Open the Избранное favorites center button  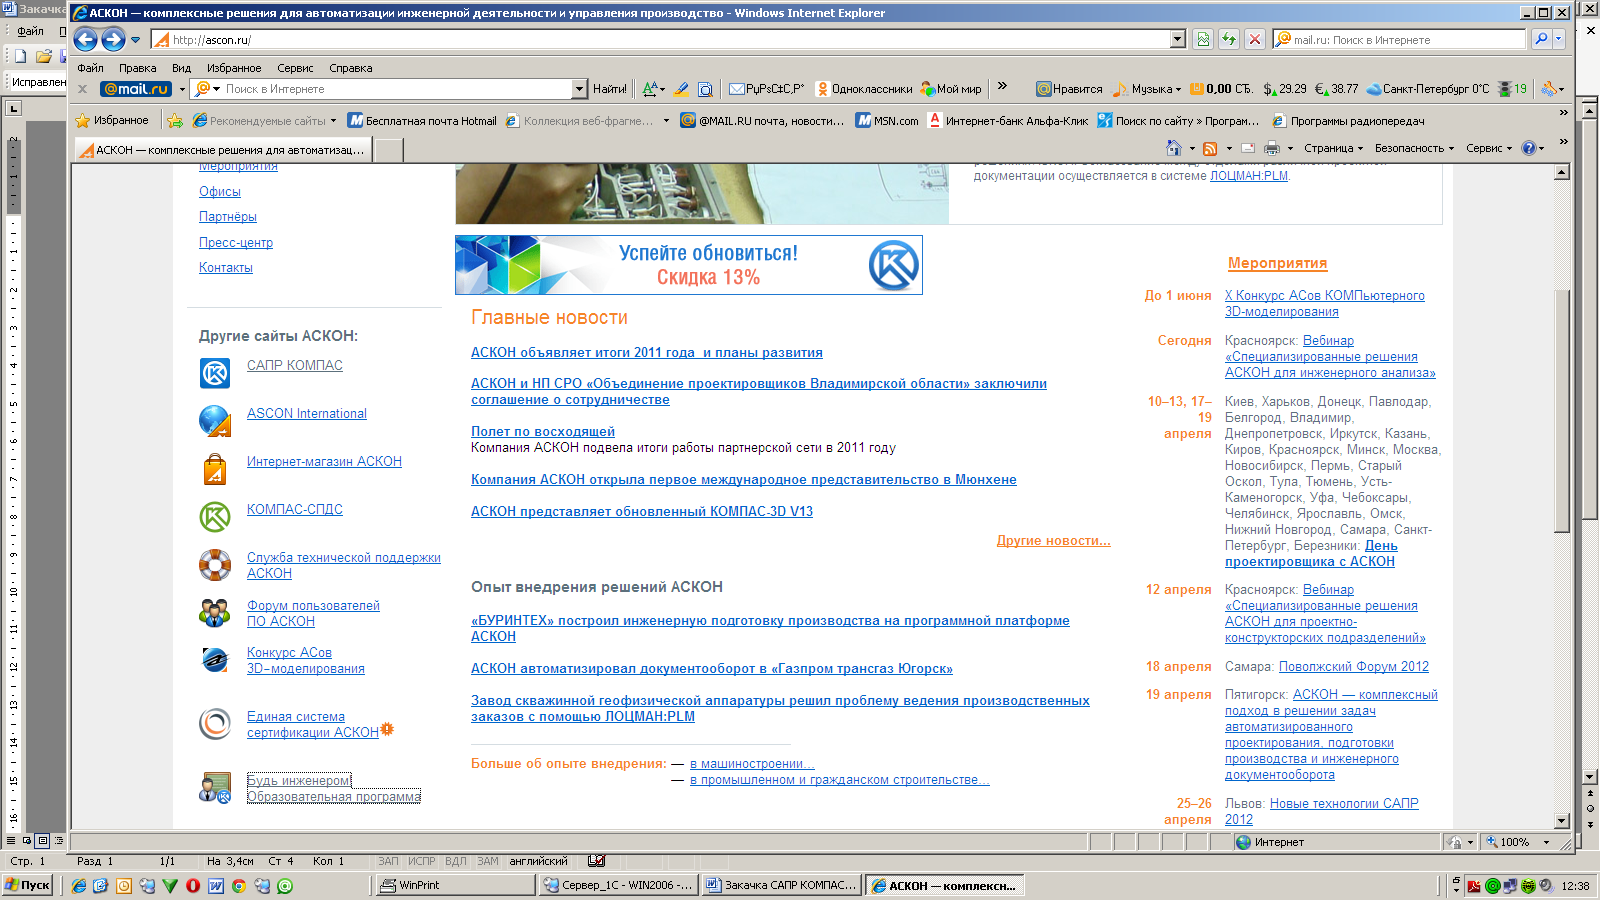112,121
